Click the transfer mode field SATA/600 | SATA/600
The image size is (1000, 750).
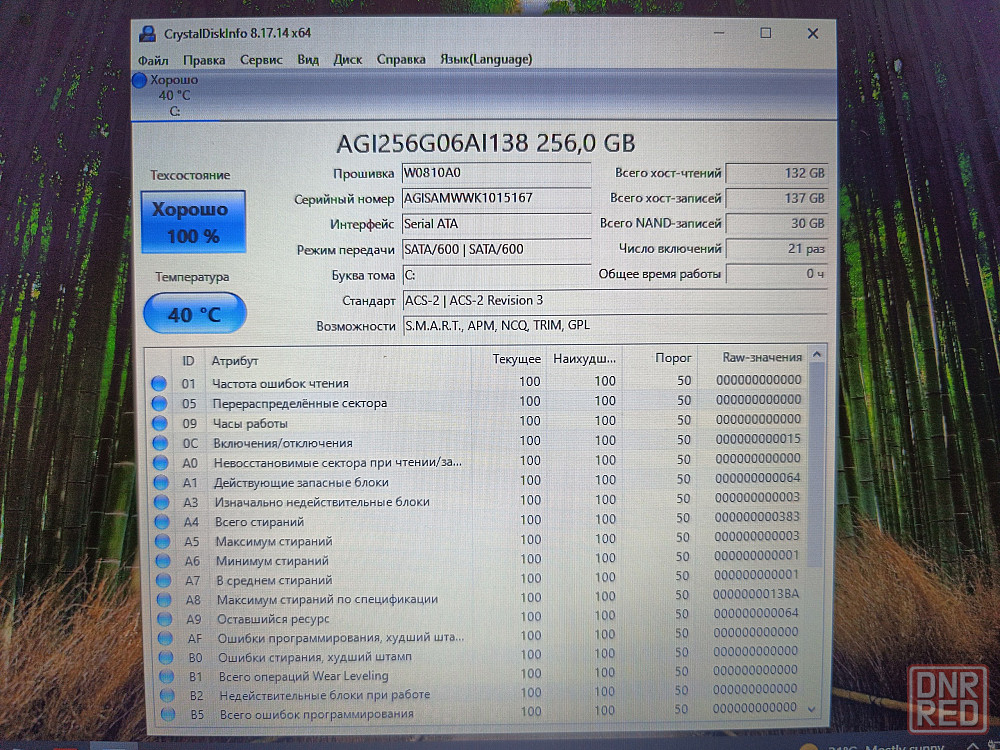[496, 249]
